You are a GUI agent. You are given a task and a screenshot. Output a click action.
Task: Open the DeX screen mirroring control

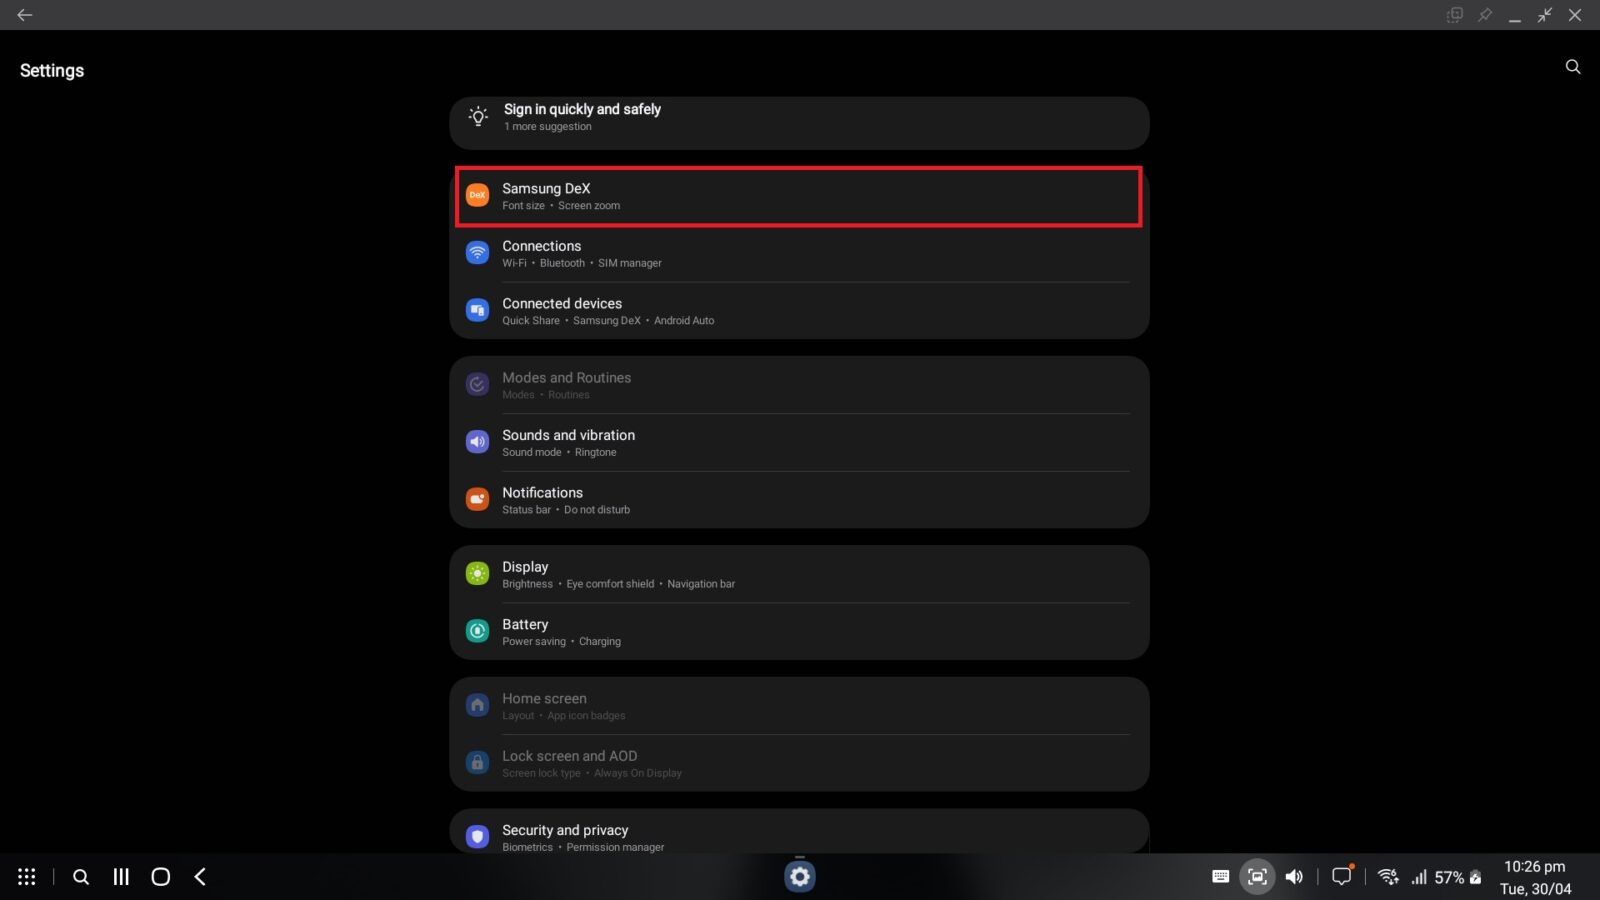(x=1257, y=876)
